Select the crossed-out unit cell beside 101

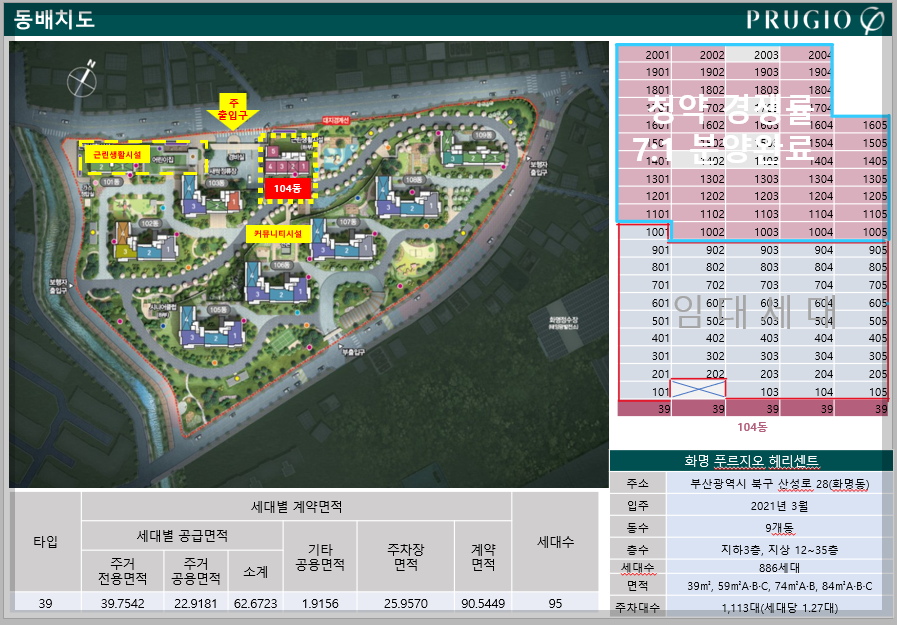[698, 389]
